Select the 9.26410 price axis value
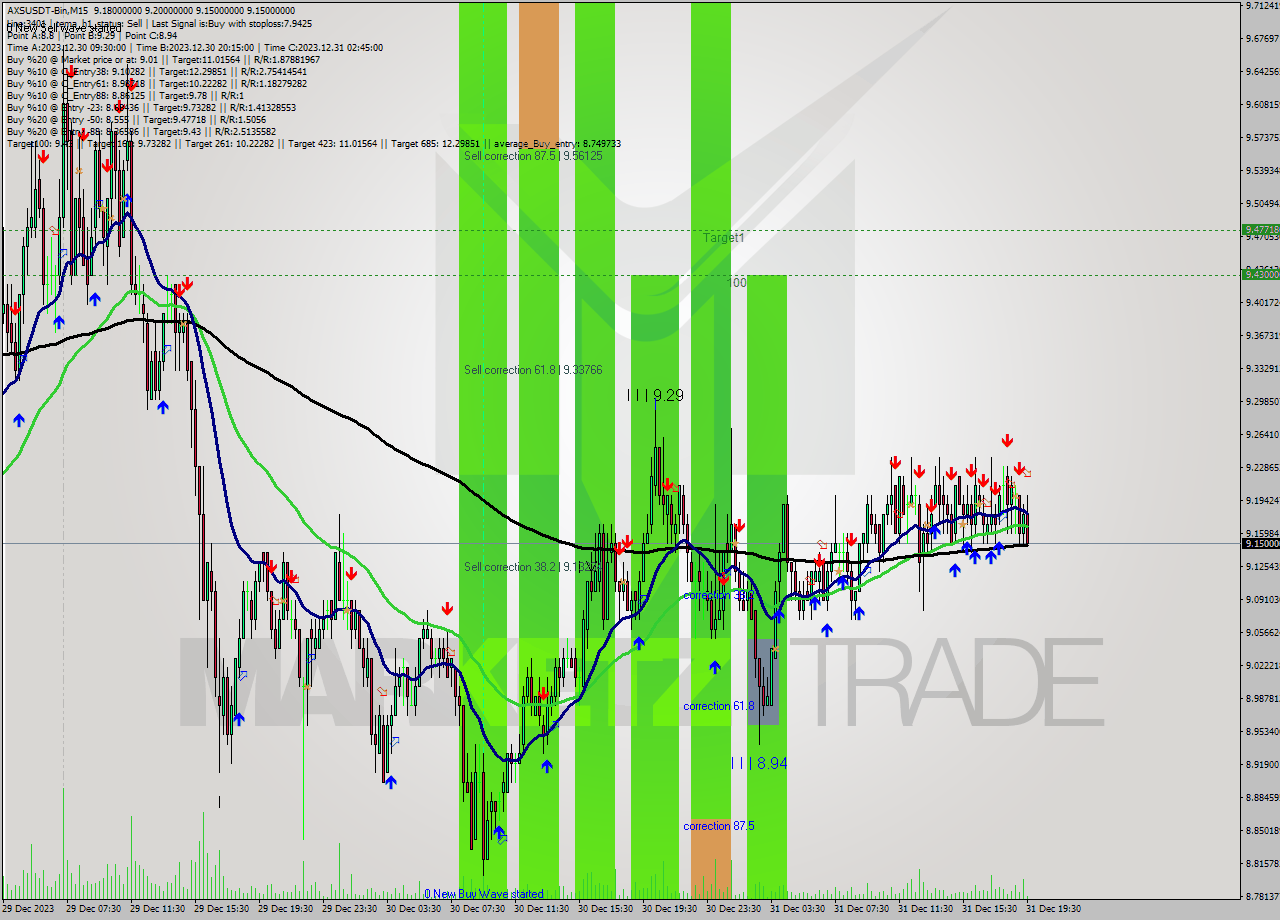Viewport: 1280px width, 920px height. tap(1261, 435)
